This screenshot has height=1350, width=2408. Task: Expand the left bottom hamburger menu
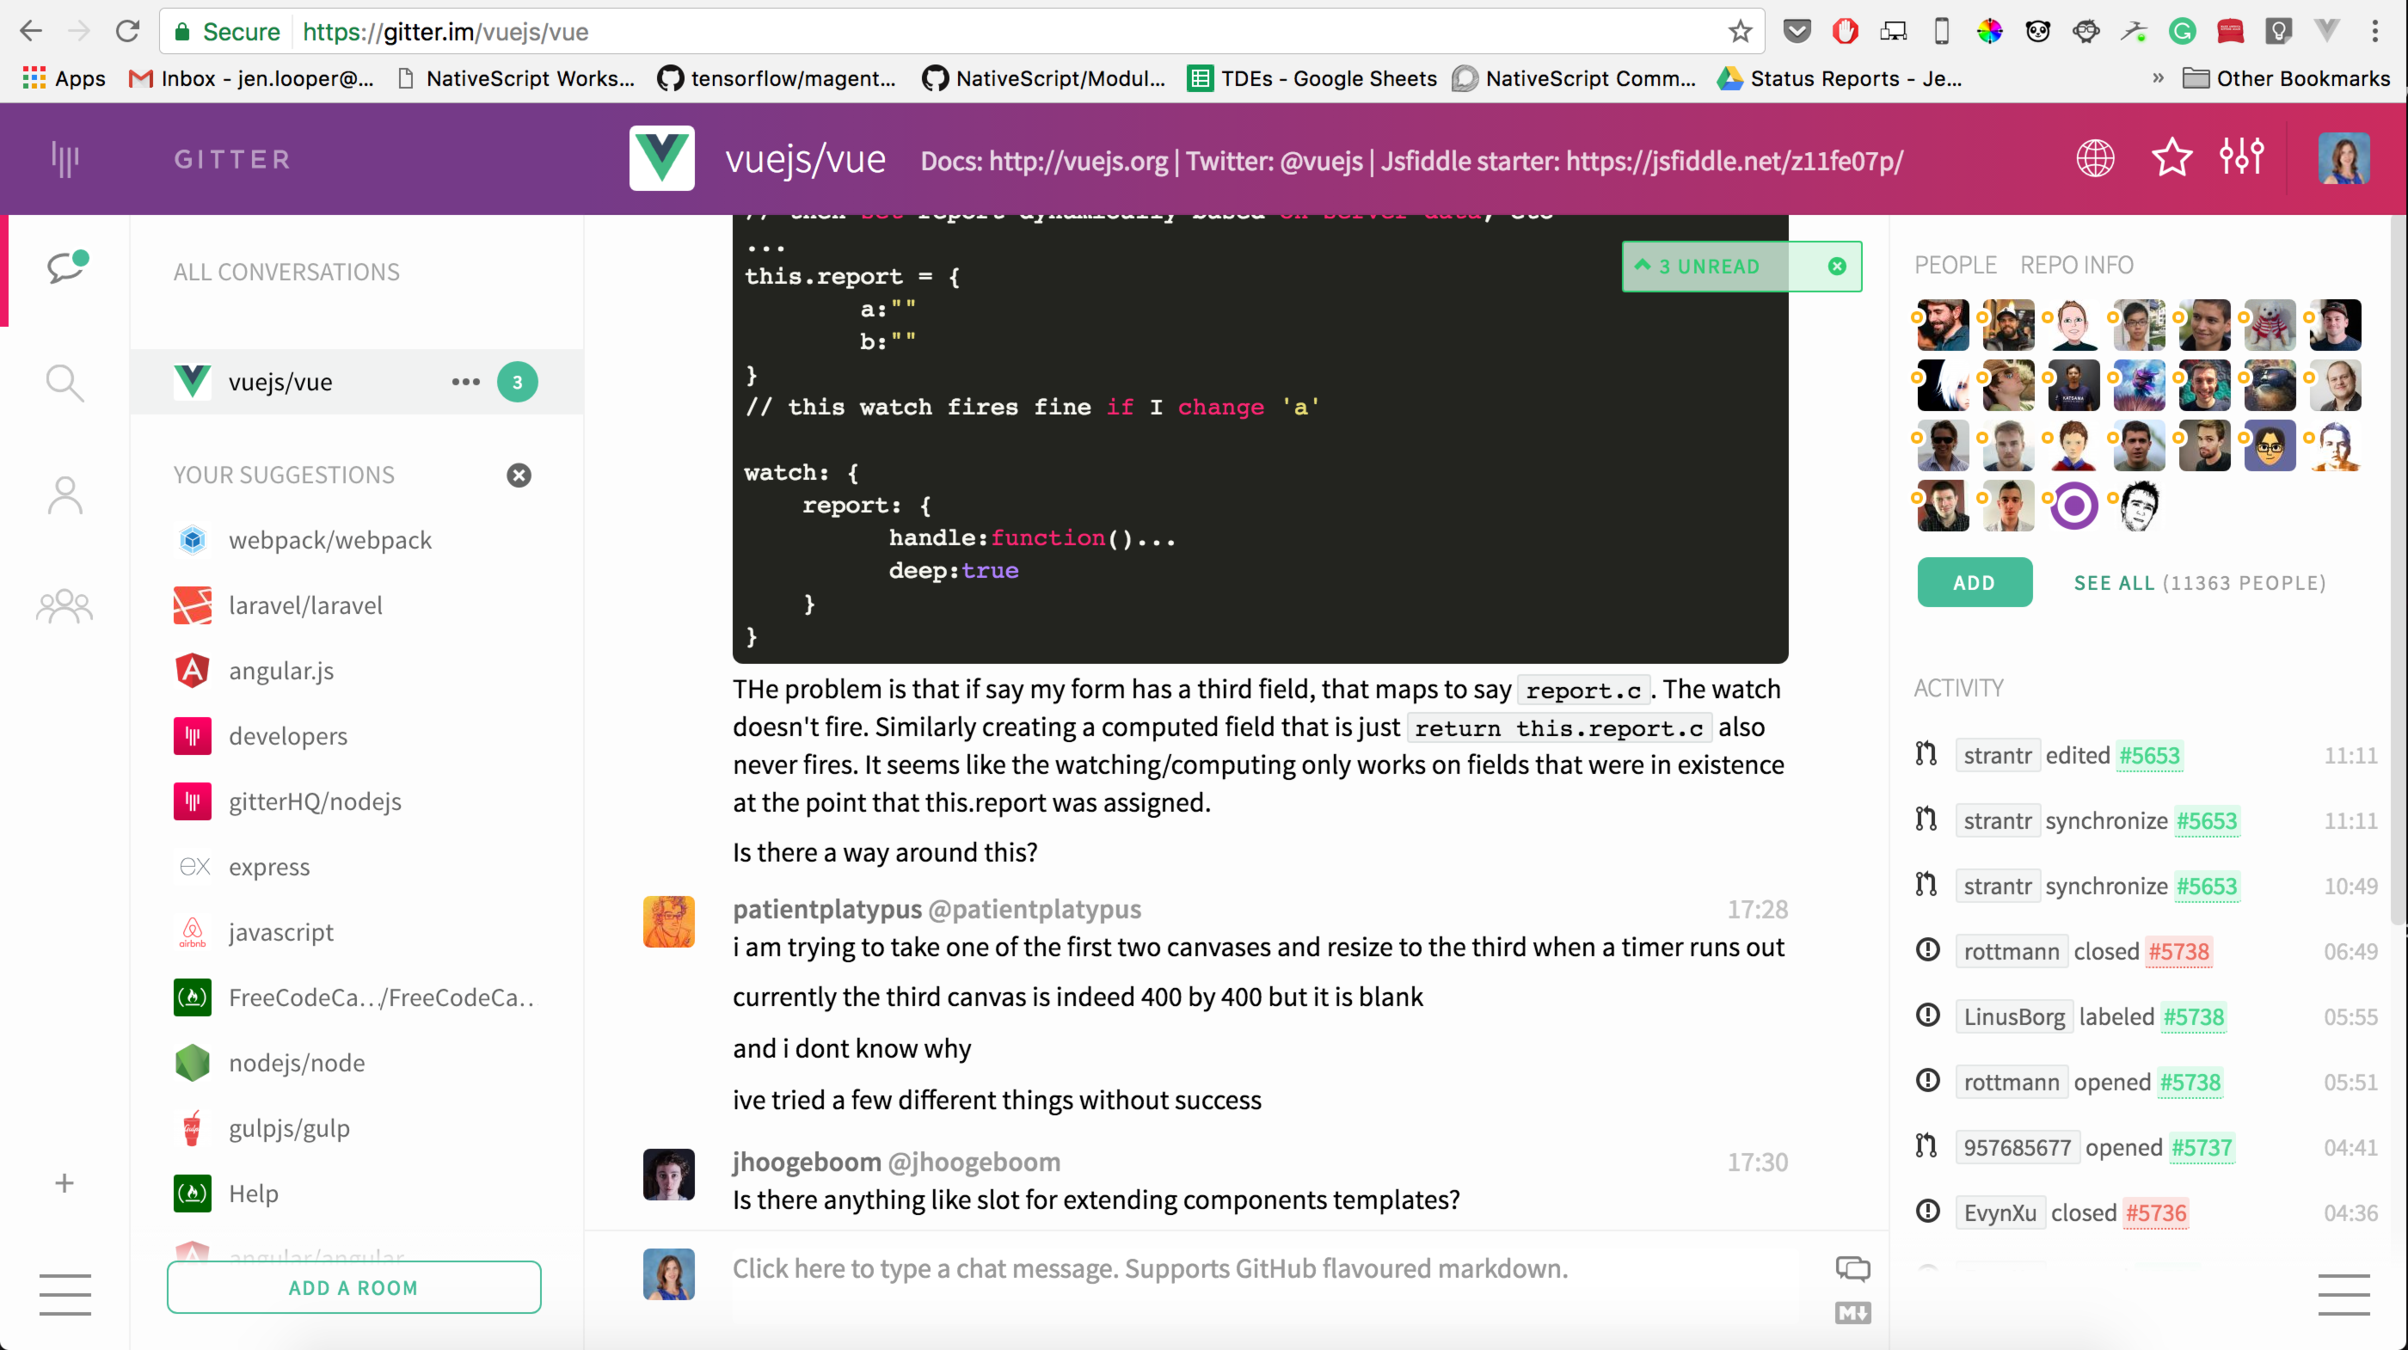coord(64,1294)
